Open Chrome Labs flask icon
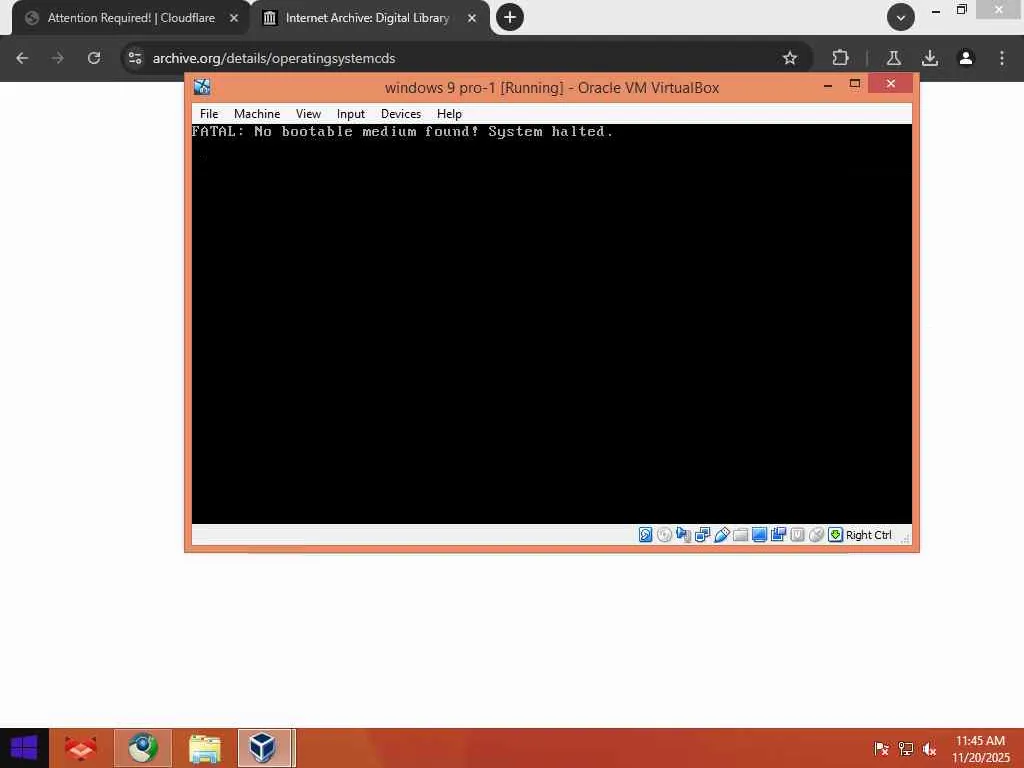This screenshot has height=768, width=1024. 893,58
